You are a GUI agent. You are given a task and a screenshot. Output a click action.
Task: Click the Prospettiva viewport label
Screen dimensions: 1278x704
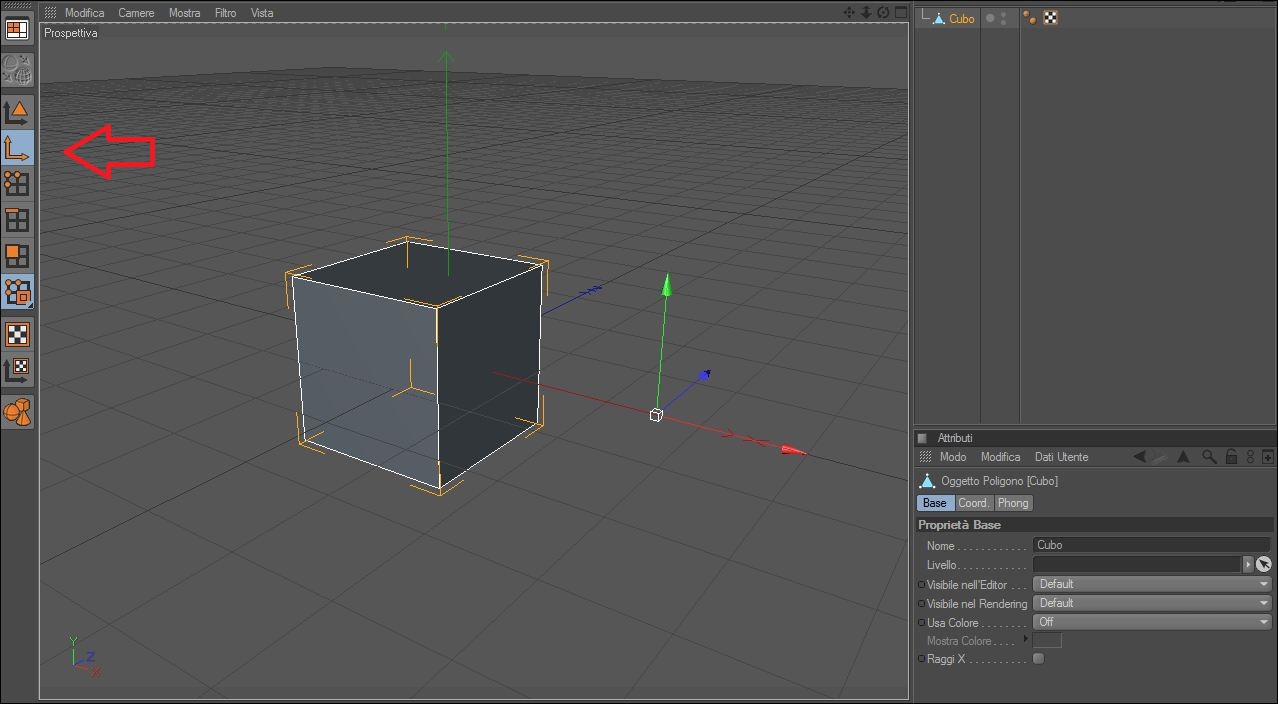(x=71, y=33)
